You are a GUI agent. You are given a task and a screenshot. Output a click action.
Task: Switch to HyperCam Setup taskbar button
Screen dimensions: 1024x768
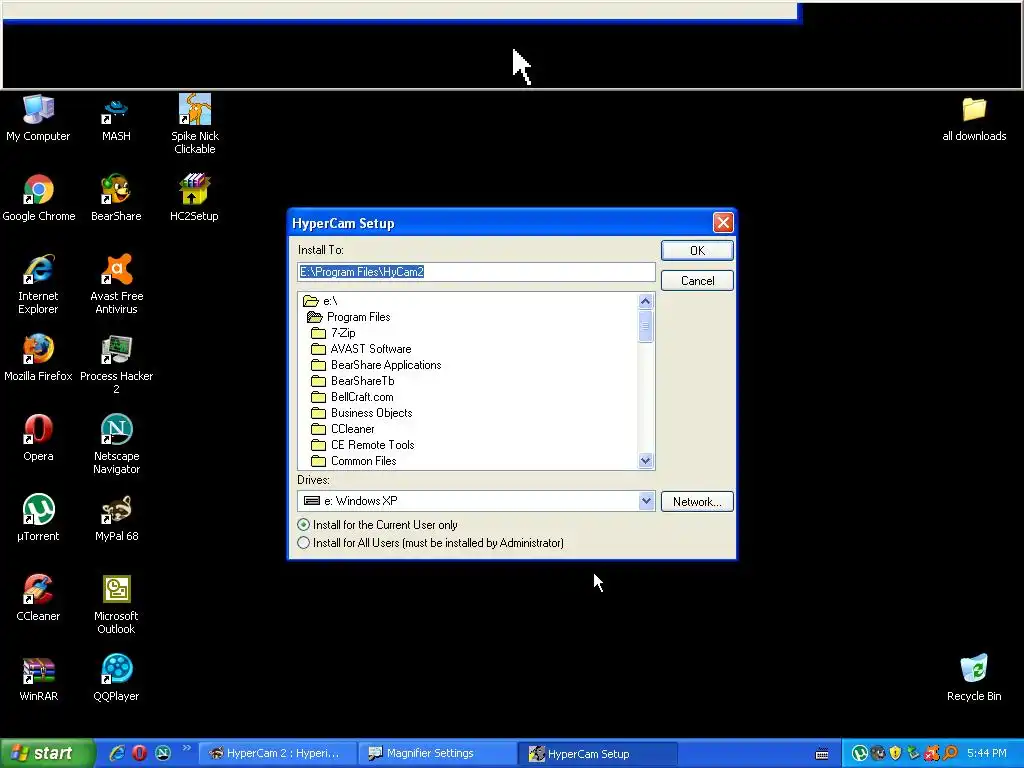(x=598, y=753)
